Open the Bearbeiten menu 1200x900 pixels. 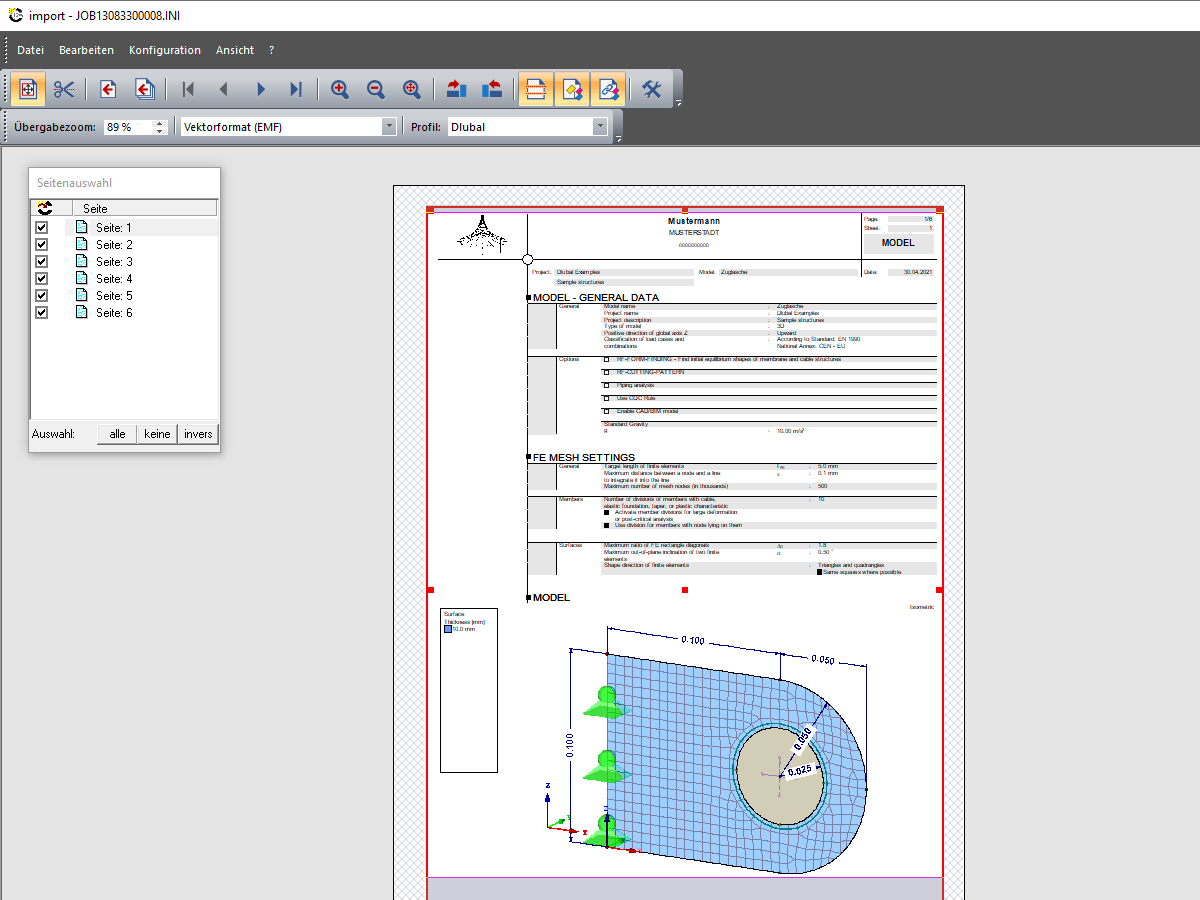(86, 50)
